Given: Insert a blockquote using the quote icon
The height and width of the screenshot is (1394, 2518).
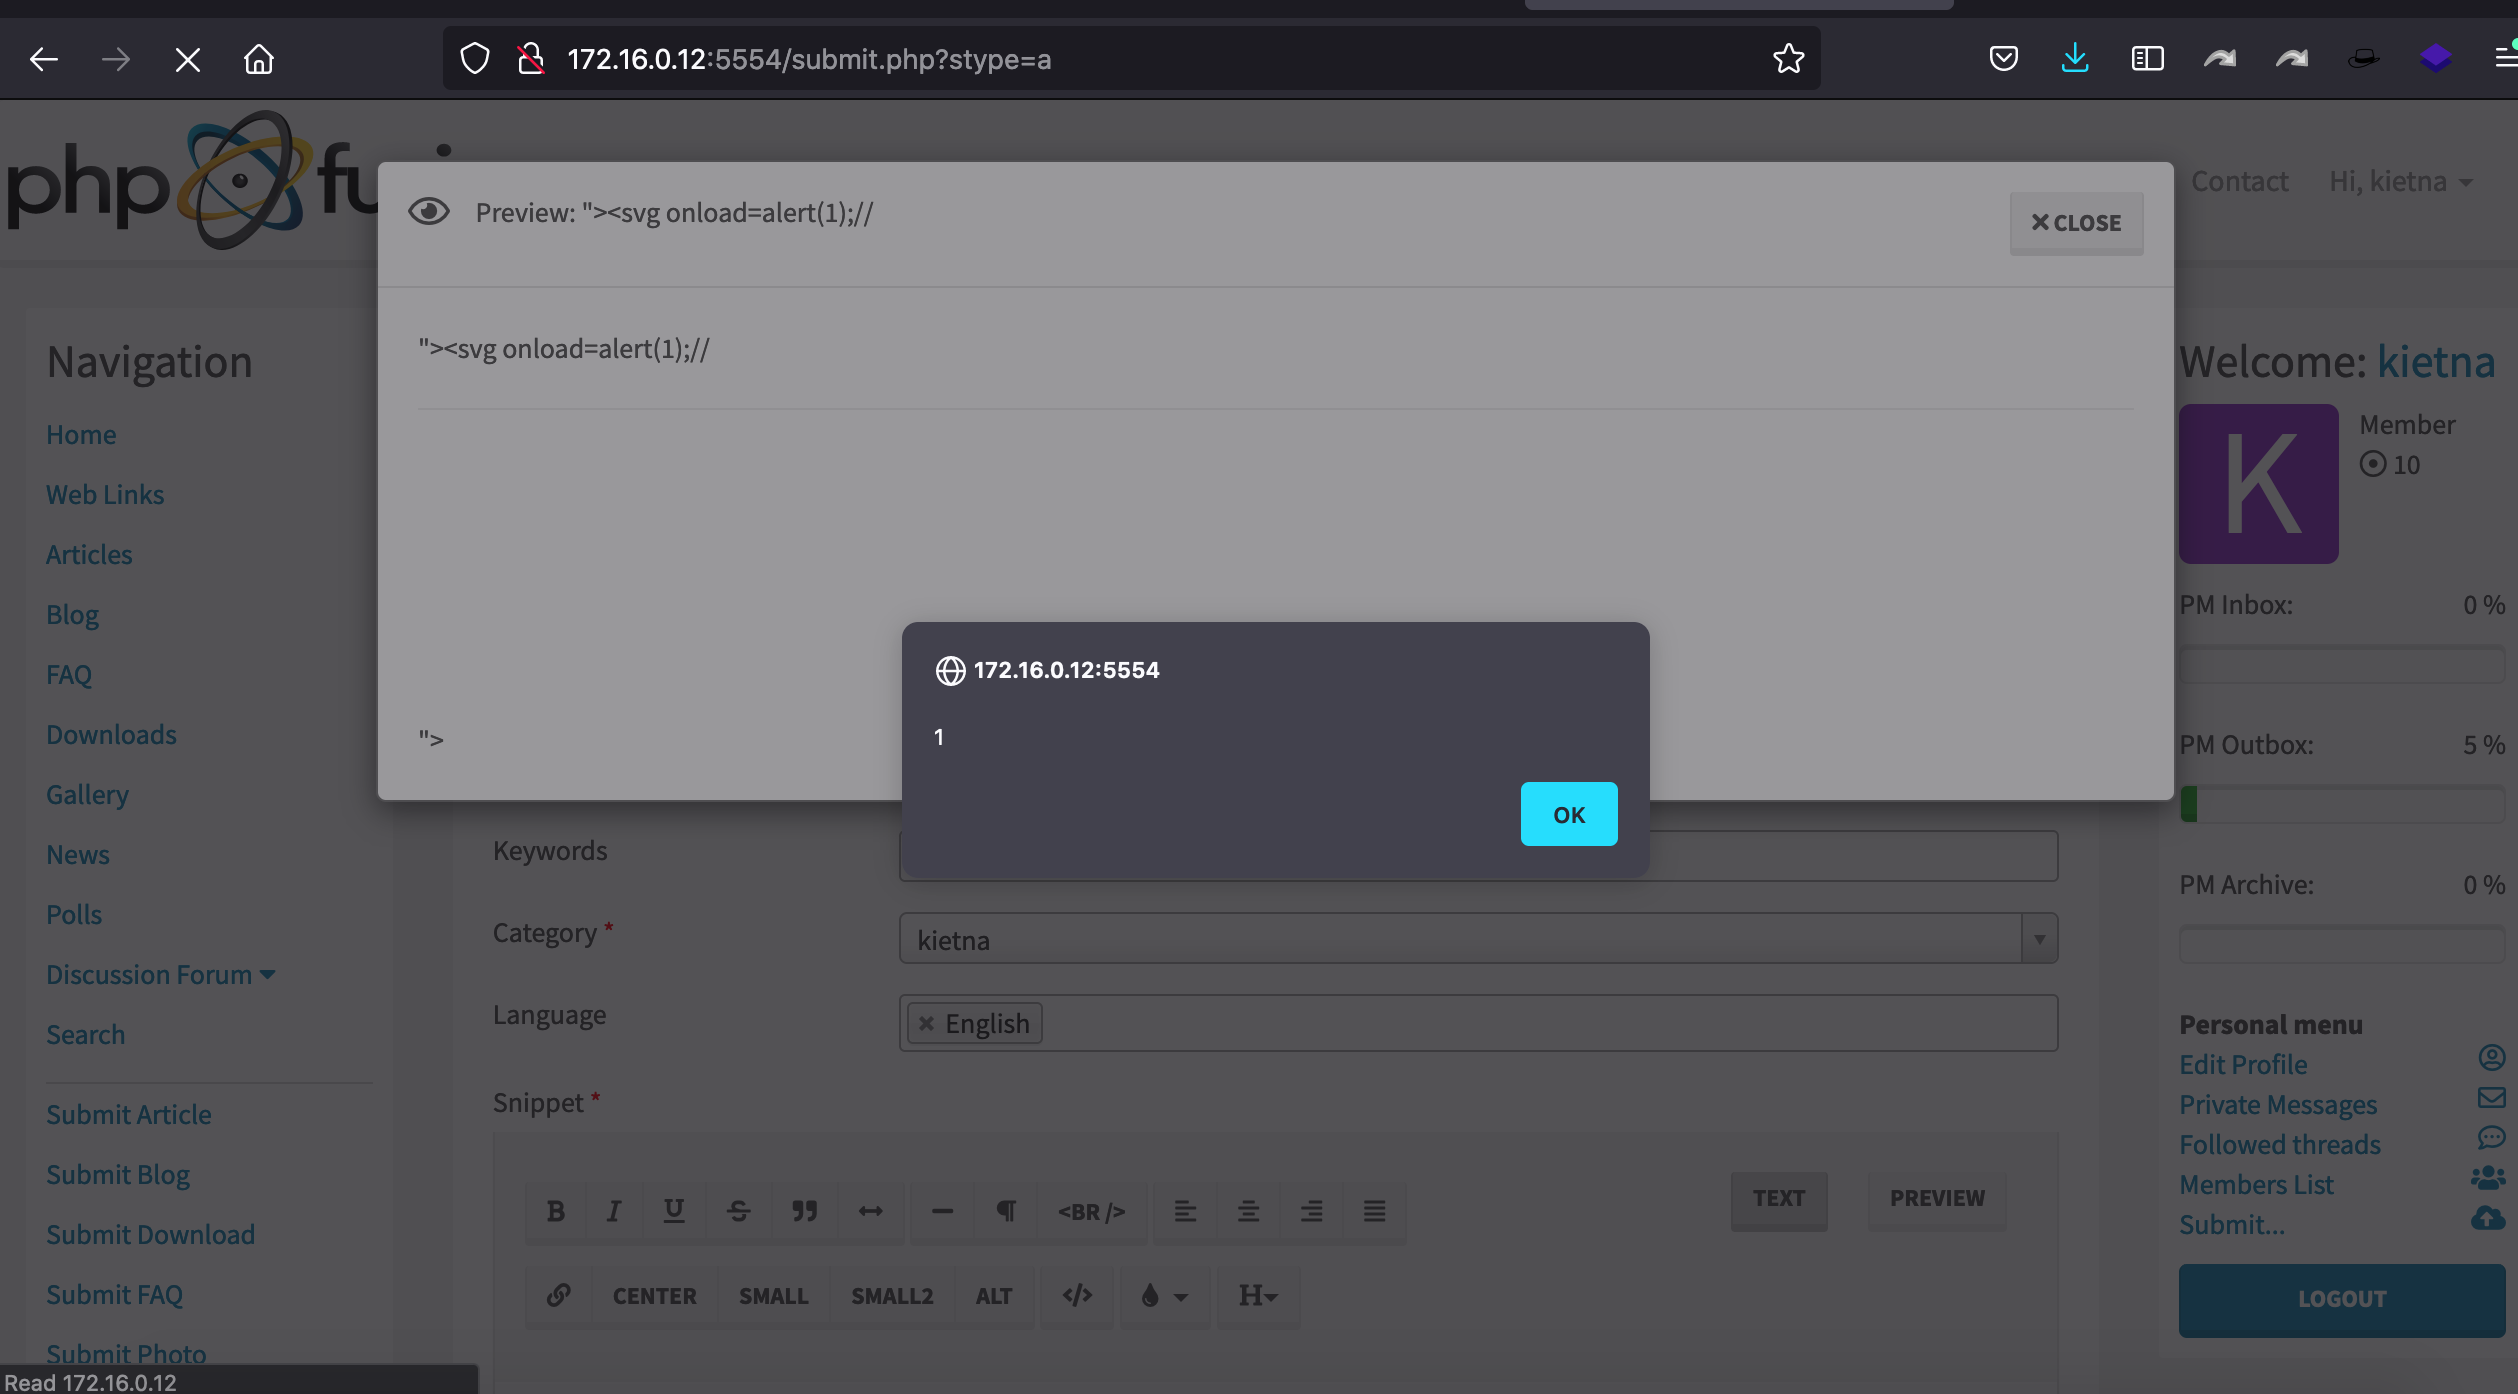Looking at the screenshot, I should coord(804,1211).
